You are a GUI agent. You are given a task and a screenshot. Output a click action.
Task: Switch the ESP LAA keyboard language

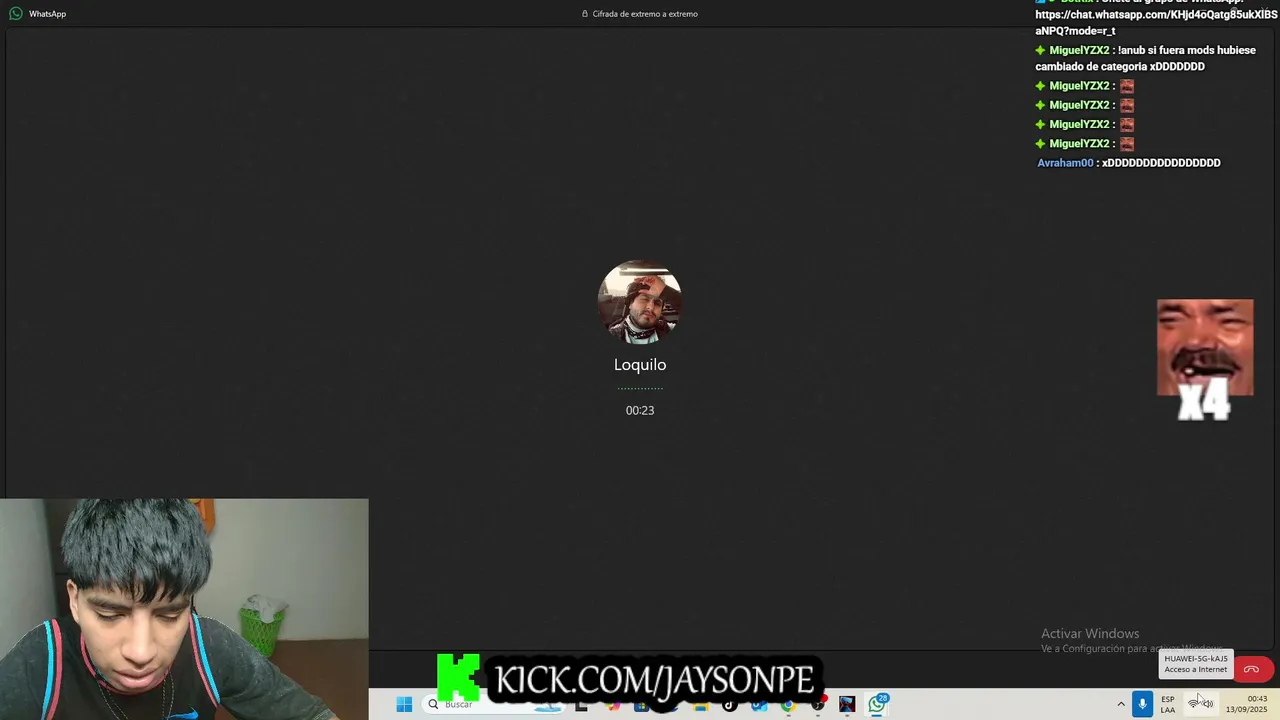pos(1168,704)
